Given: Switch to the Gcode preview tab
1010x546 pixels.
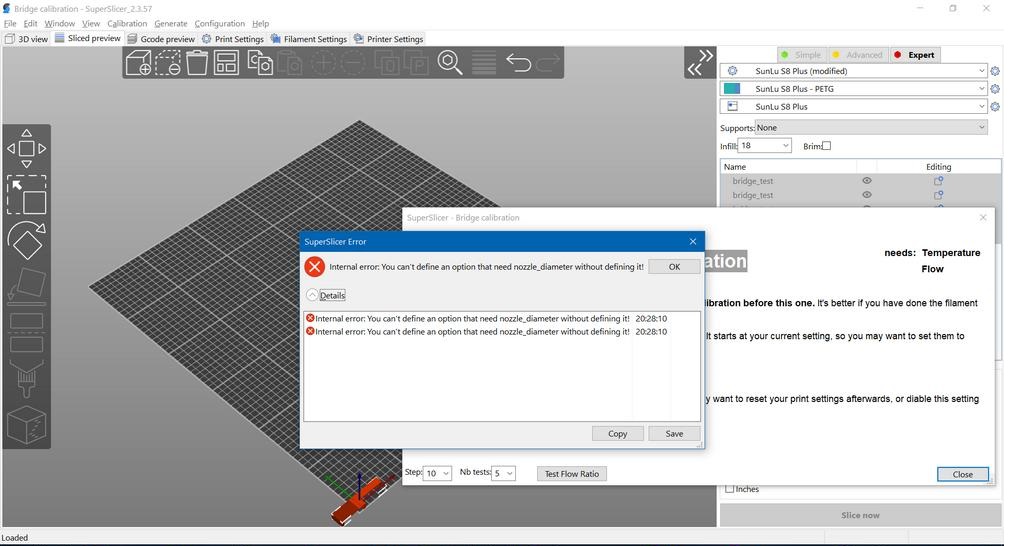Looking at the screenshot, I should (161, 39).
